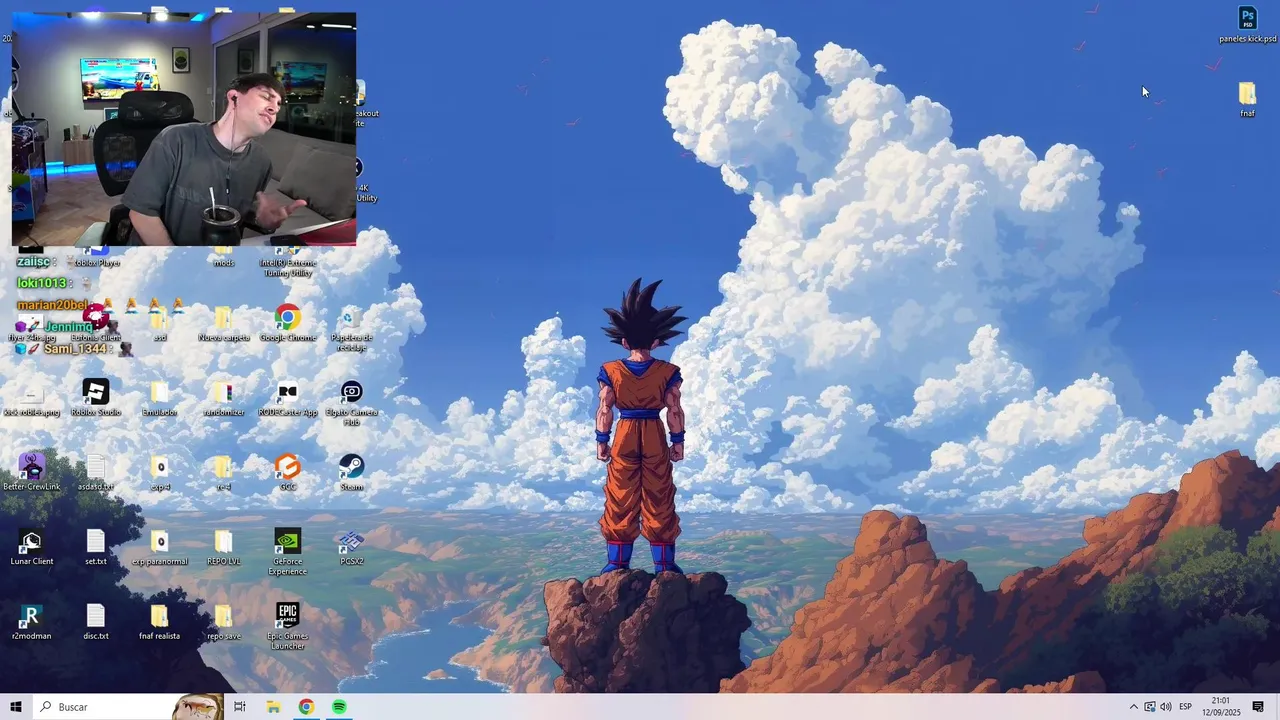Select the Nueva carpeta folder
Viewport: 1280px width, 720px height.
(x=223, y=324)
